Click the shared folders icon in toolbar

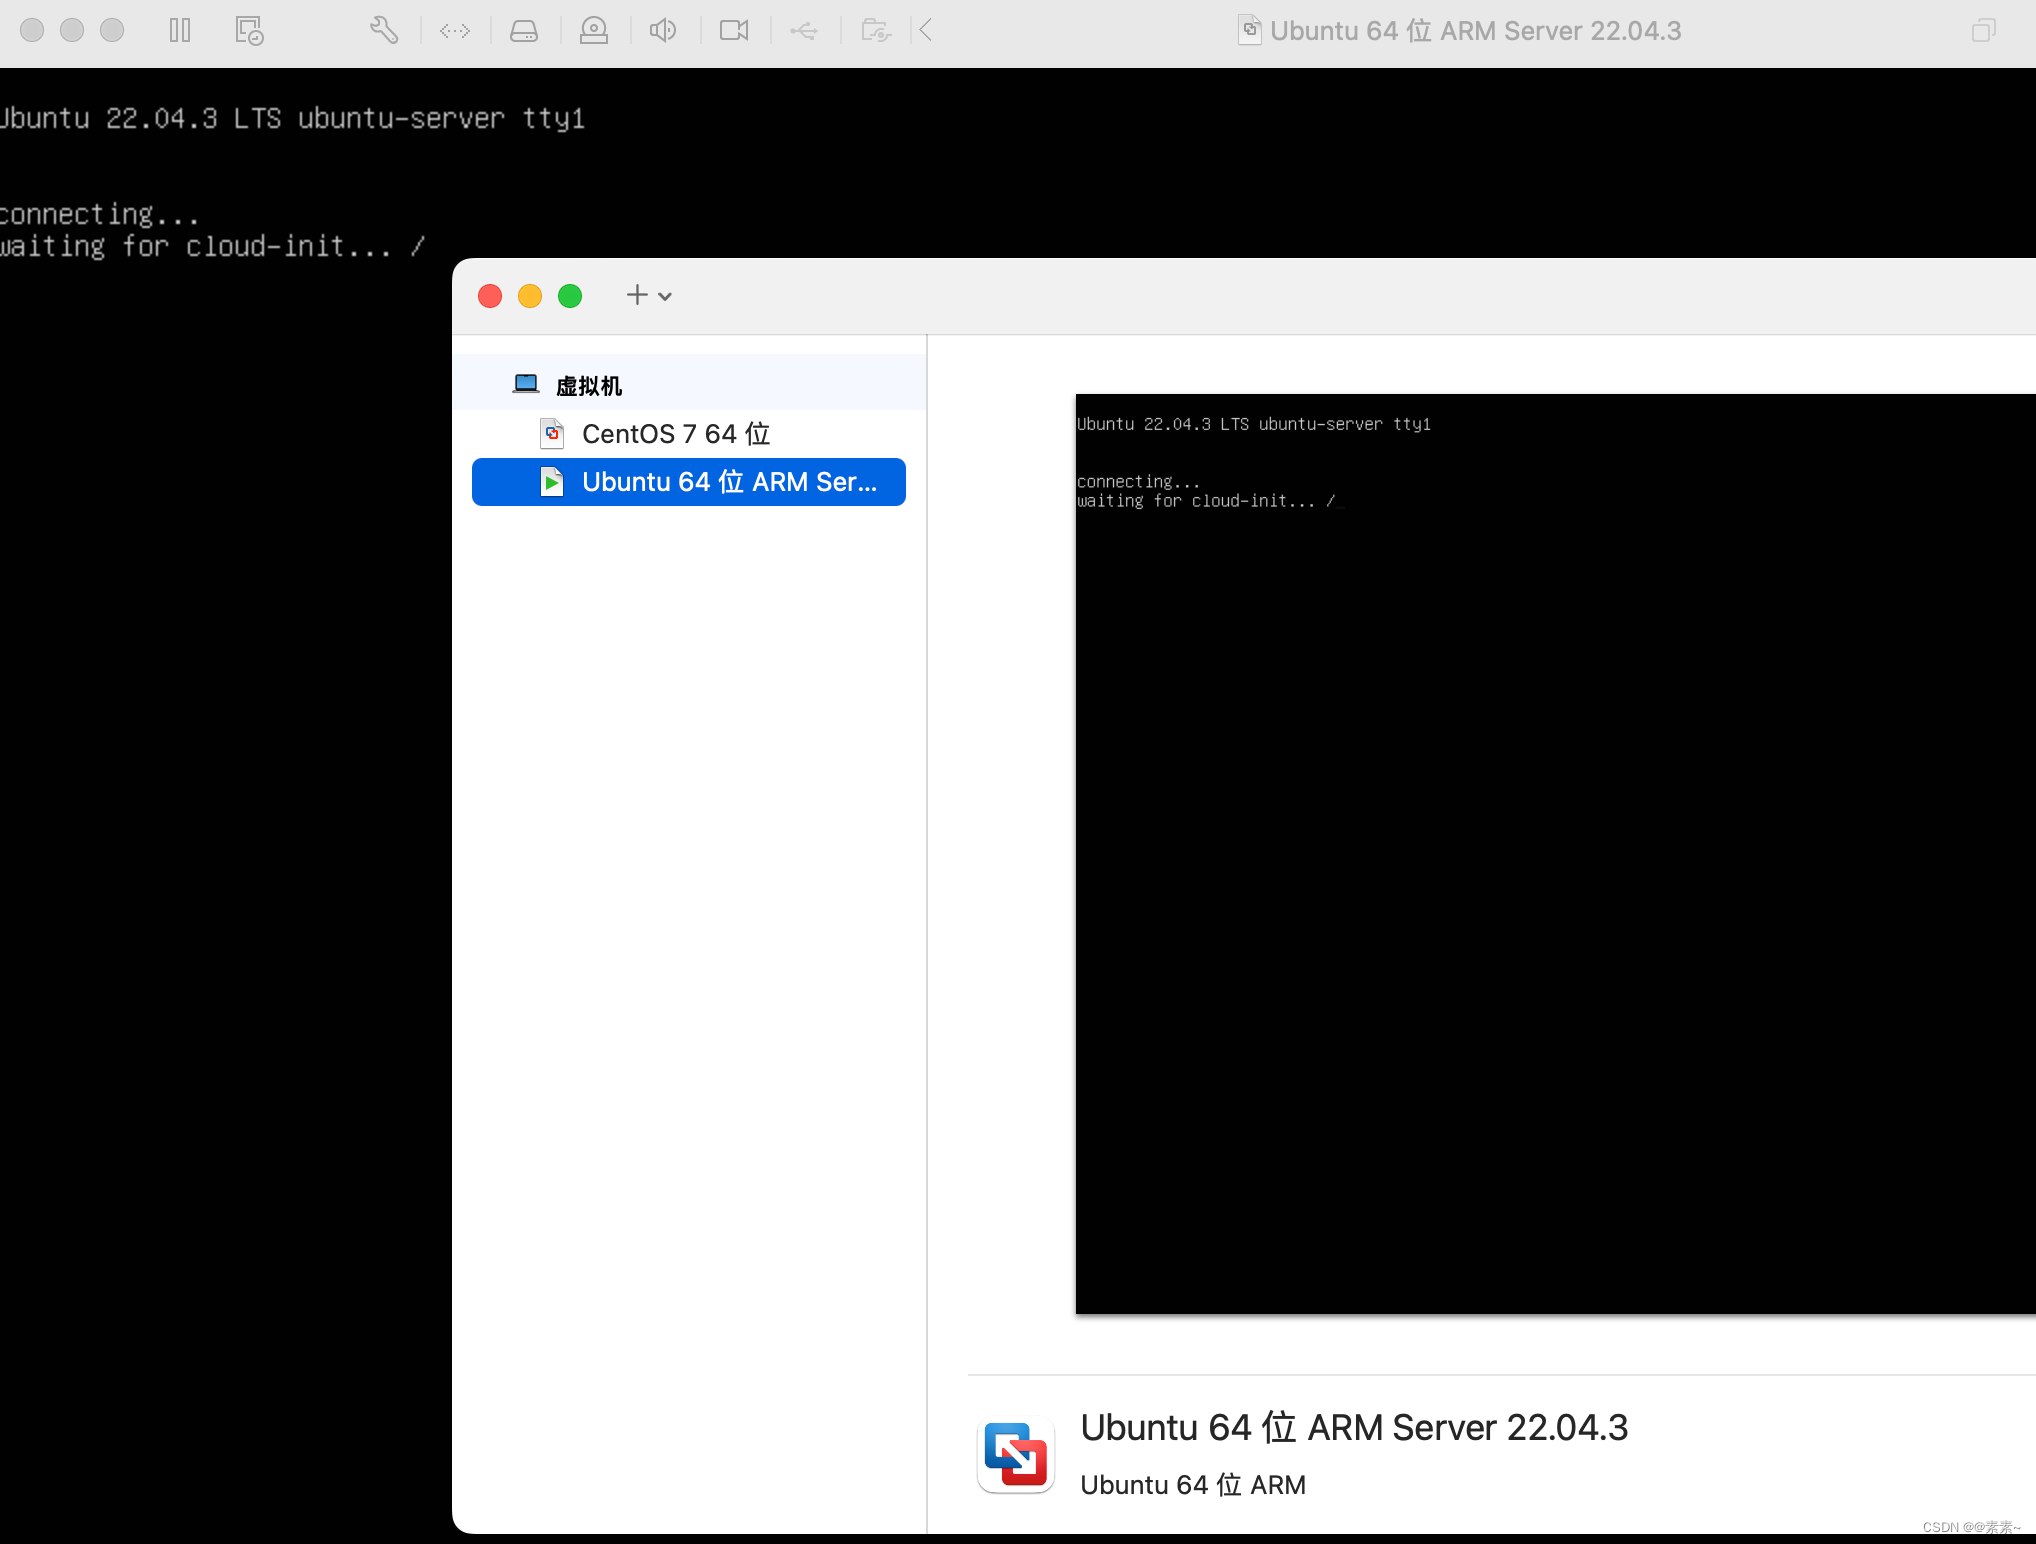pyautogui.click(x=876, y=31)
